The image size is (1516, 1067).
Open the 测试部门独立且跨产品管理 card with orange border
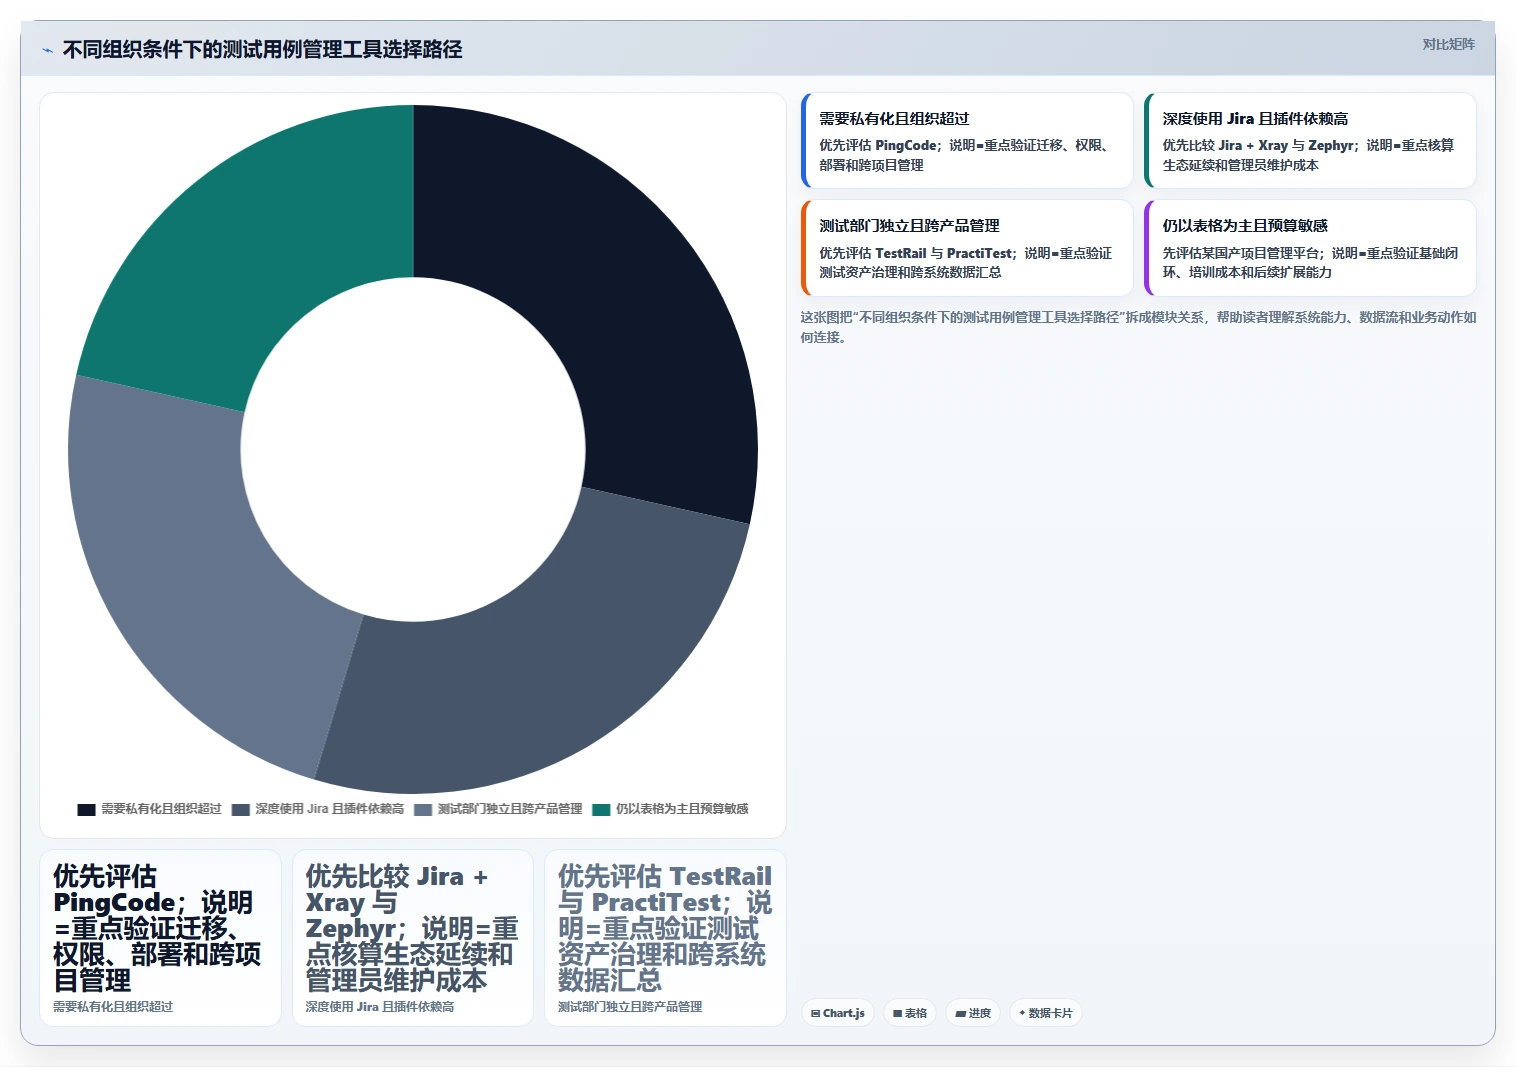point(967,248)
